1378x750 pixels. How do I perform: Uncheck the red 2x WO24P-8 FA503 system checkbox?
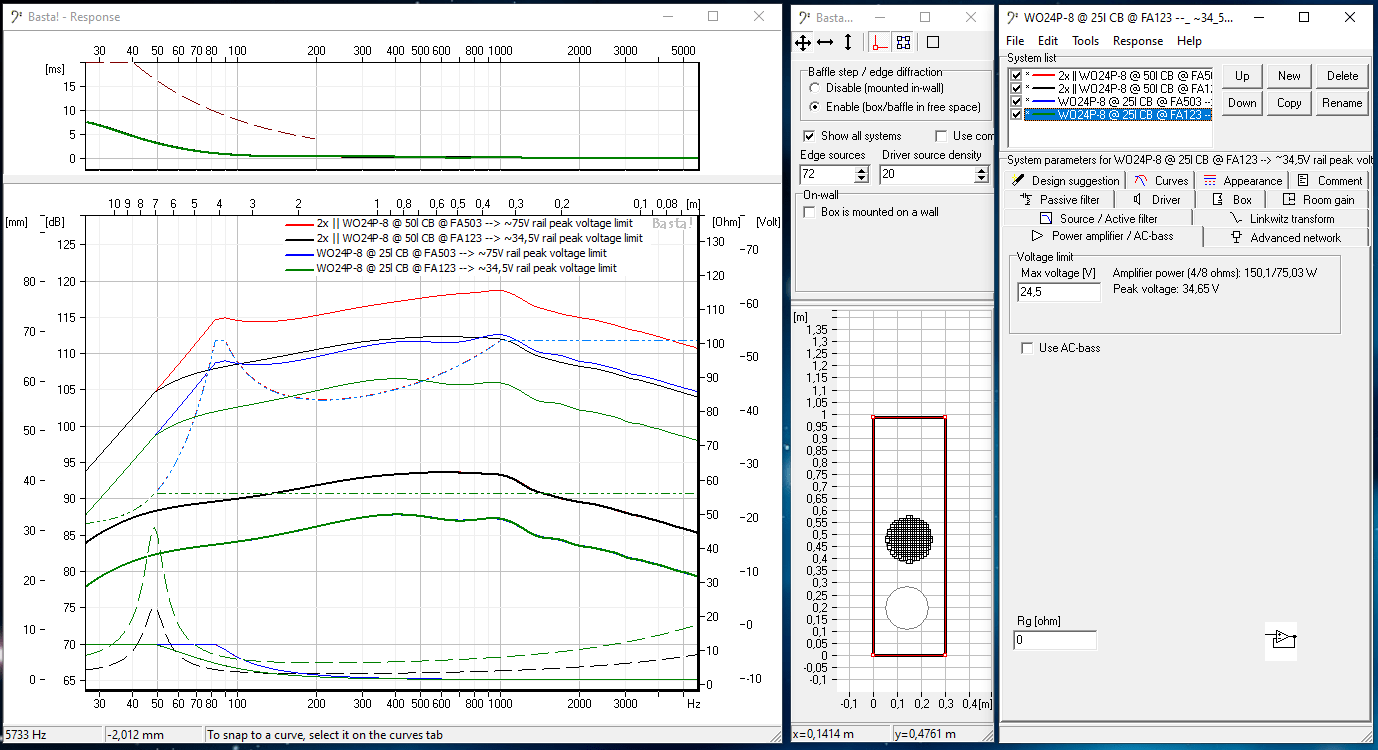[1016, 75]
